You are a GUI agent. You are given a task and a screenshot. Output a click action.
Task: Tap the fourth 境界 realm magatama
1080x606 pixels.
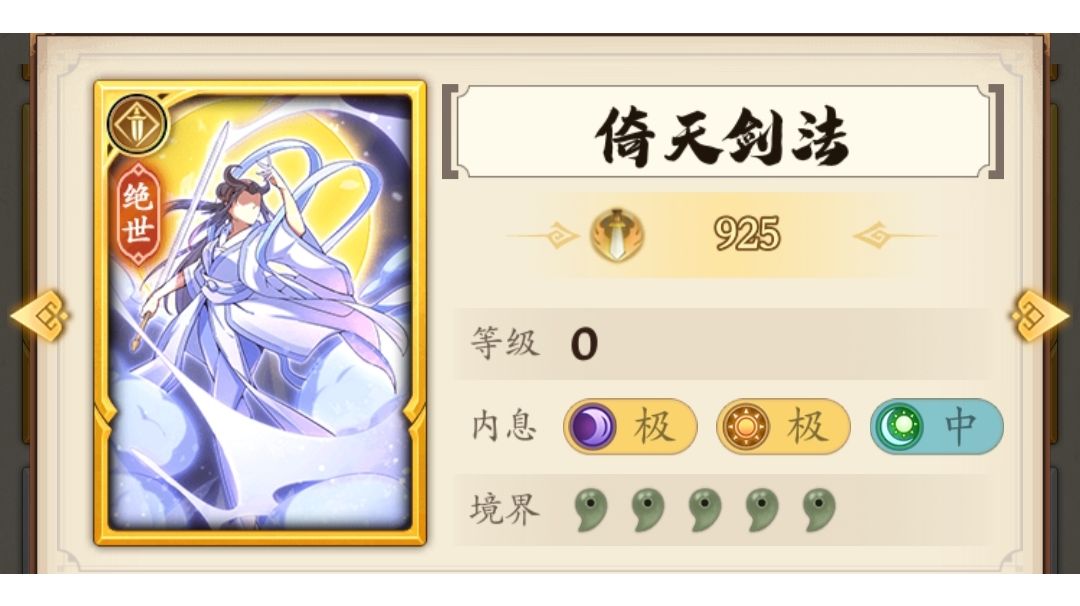pos(762,510)
